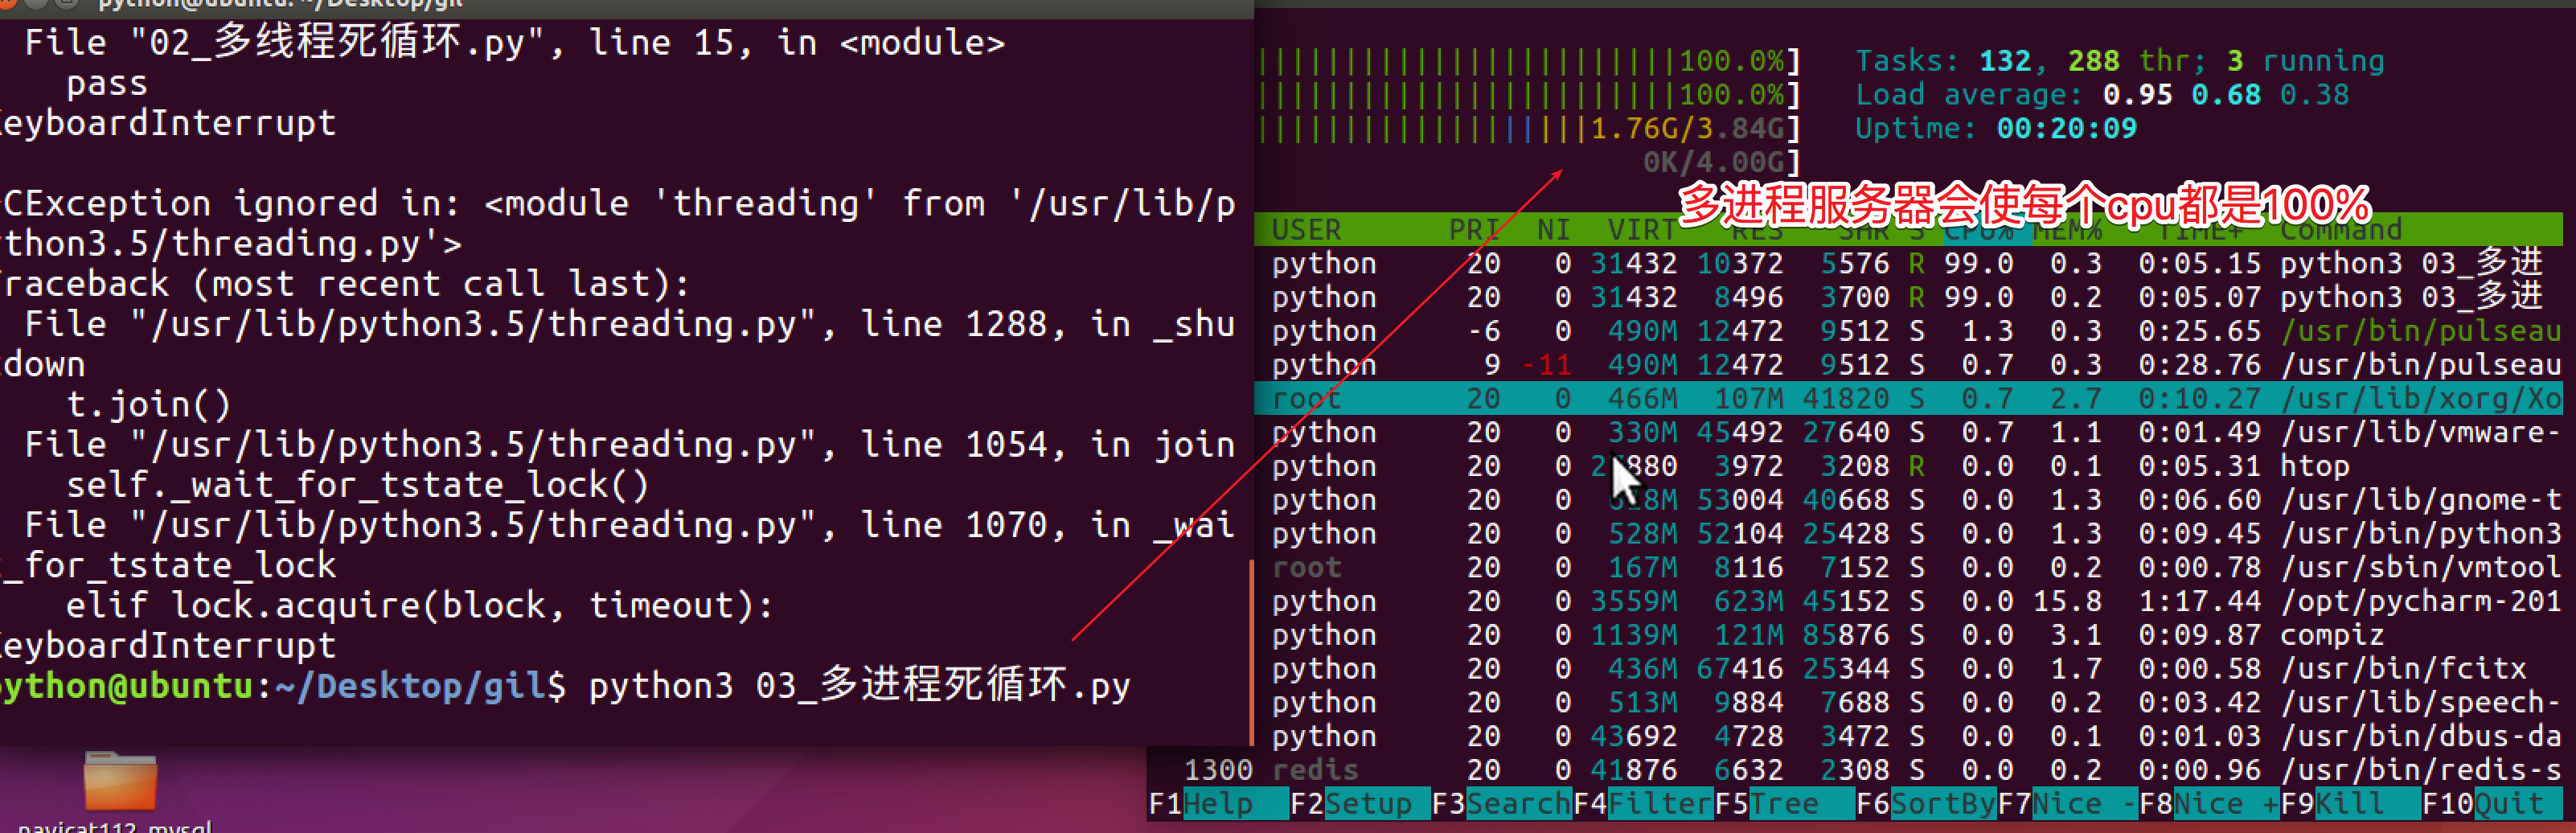Screen dimensions: 2576x833
Task: Select the /usr/lib/speech- process row
Action: [x=1908, y=703]
